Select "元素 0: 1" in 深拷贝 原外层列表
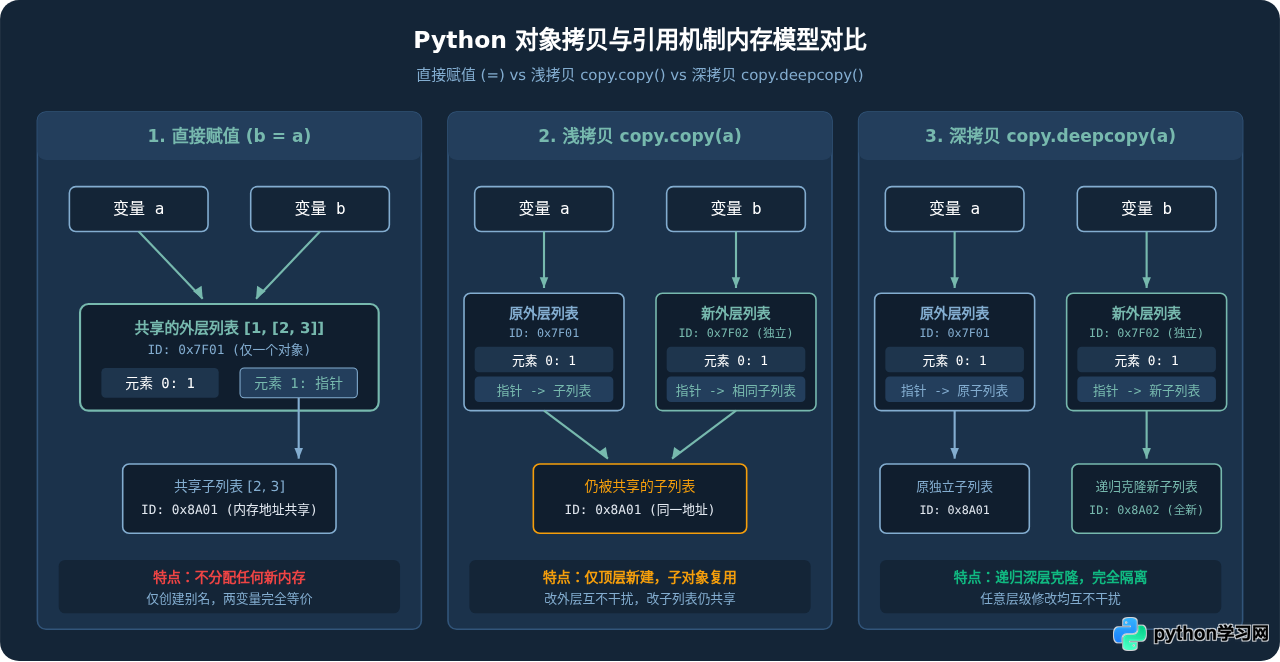This screenshot has height=662, width=1280. pos(954,361)
